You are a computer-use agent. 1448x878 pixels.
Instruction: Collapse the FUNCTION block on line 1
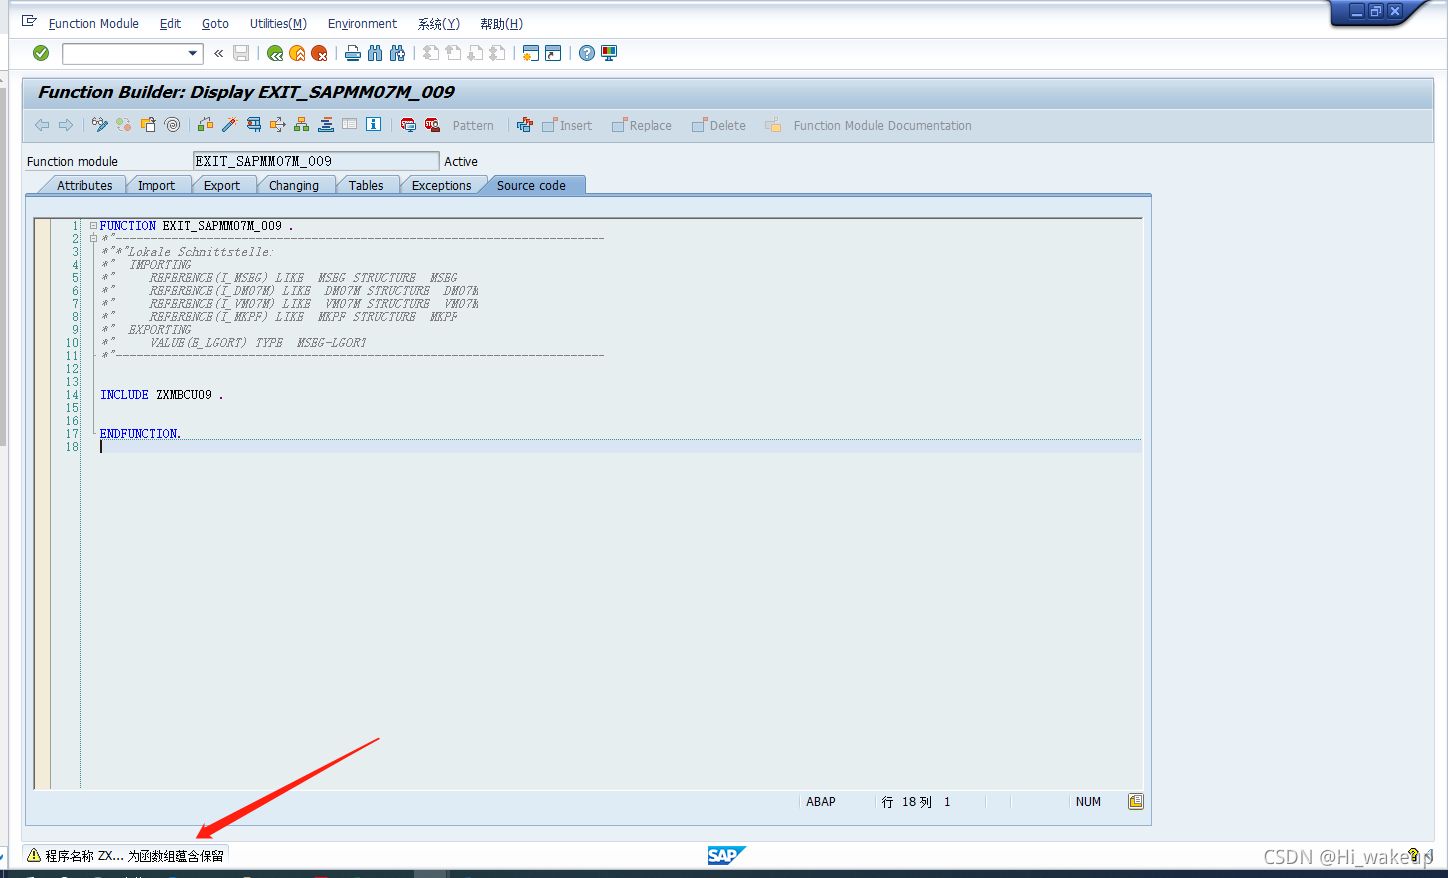[93, 226]
